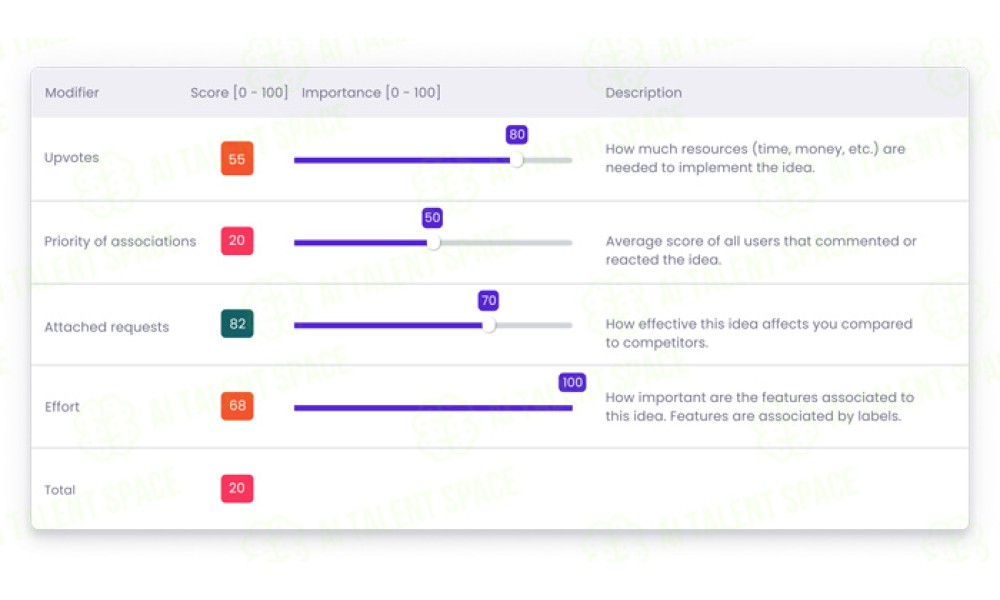
Task: Click the green 82 Attached requests score badge
Action: point(237,323)
